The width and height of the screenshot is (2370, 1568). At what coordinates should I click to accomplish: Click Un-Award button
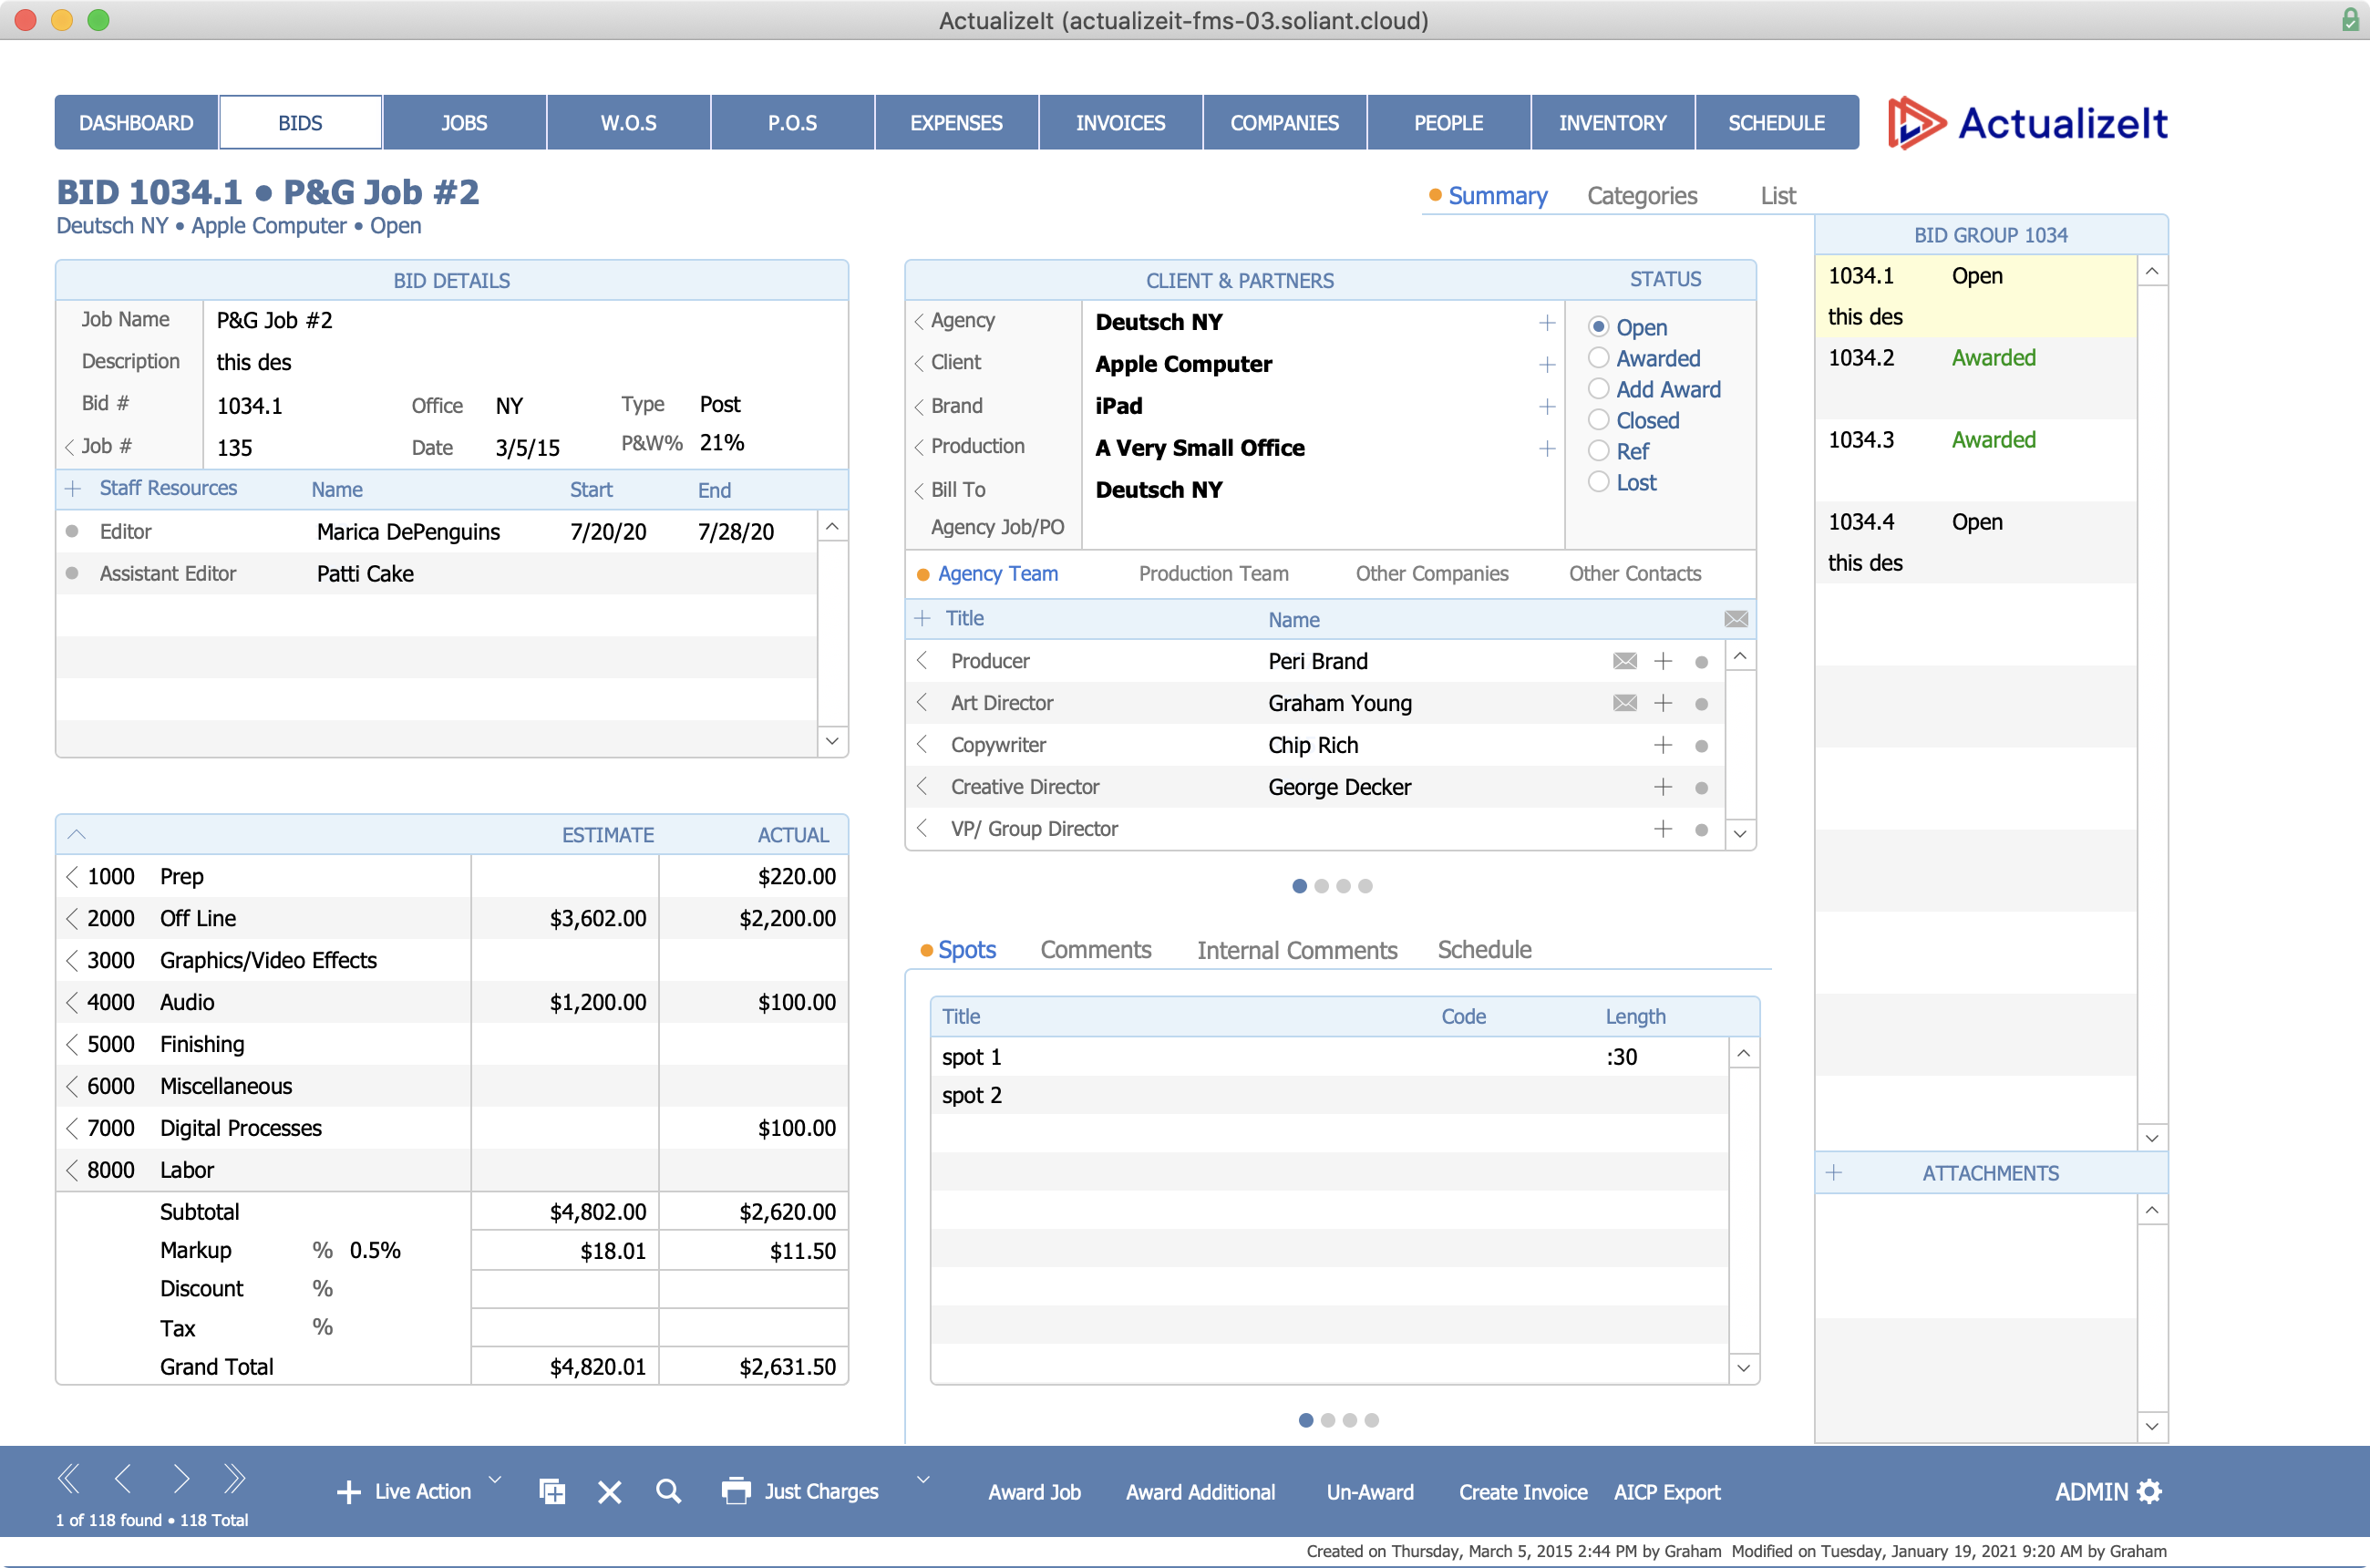click(x=1370, y=1492)
